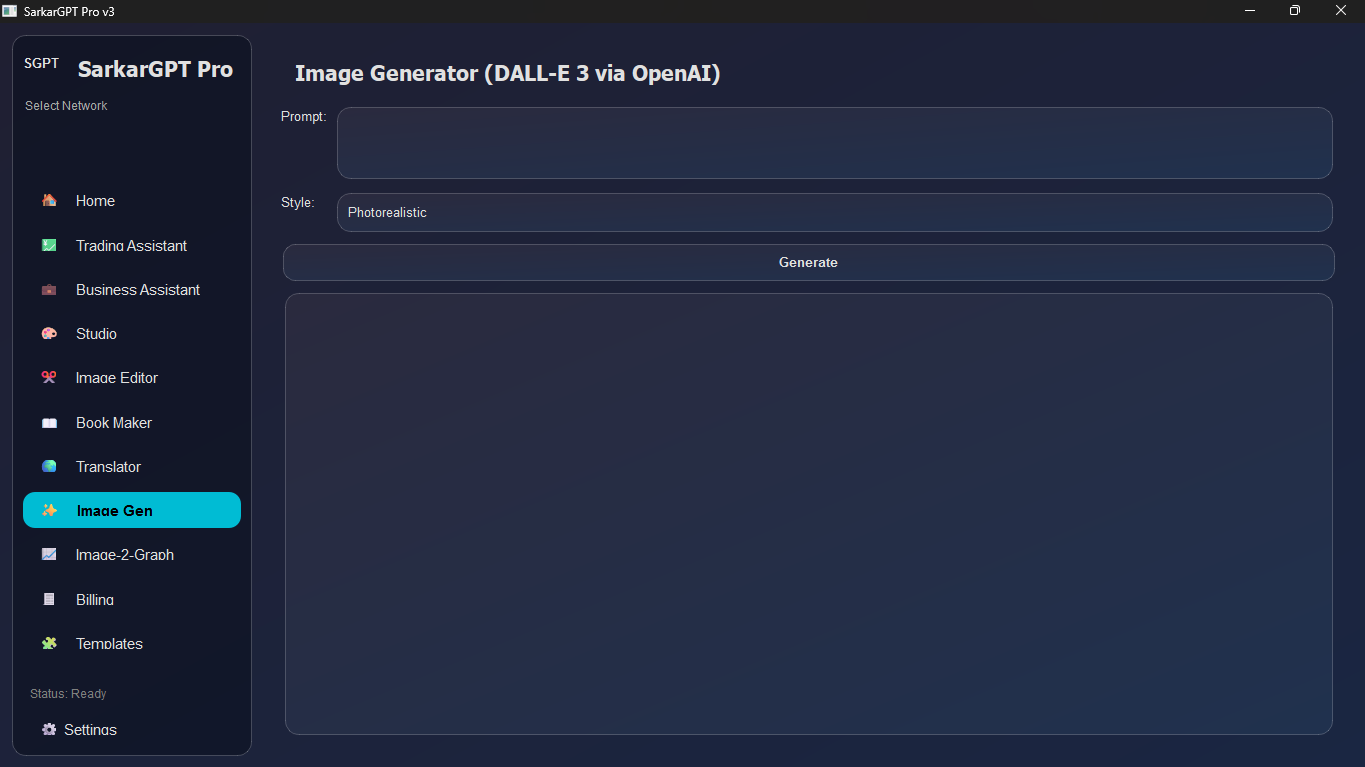Click the SarkarGPT Pro sidebar title
The image size is (1365, 767).
click(x=155, y=69)
